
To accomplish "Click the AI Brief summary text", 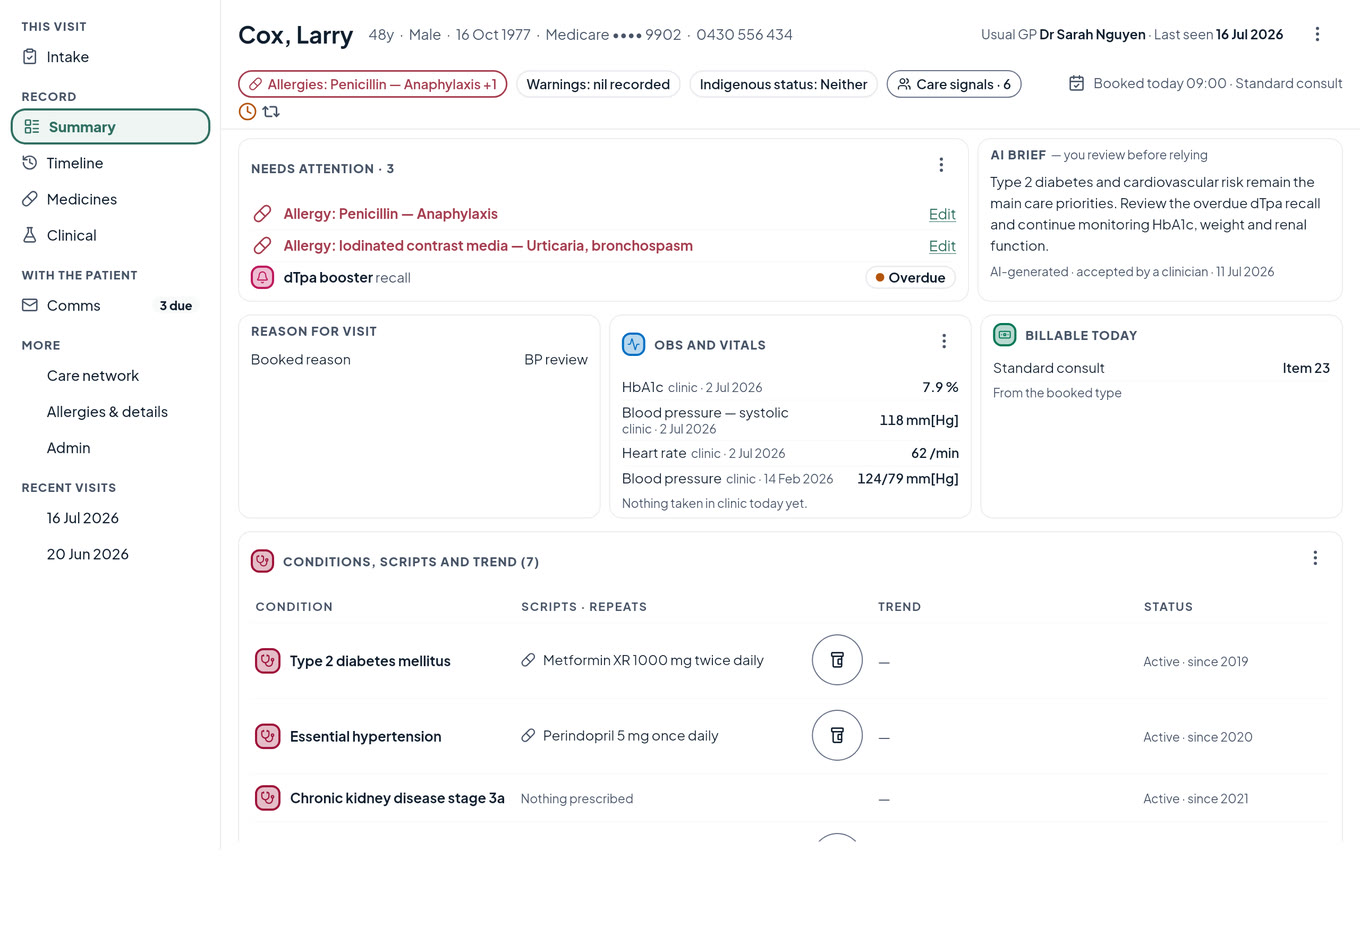I will pyautogui.click(x=1155, y=214).
